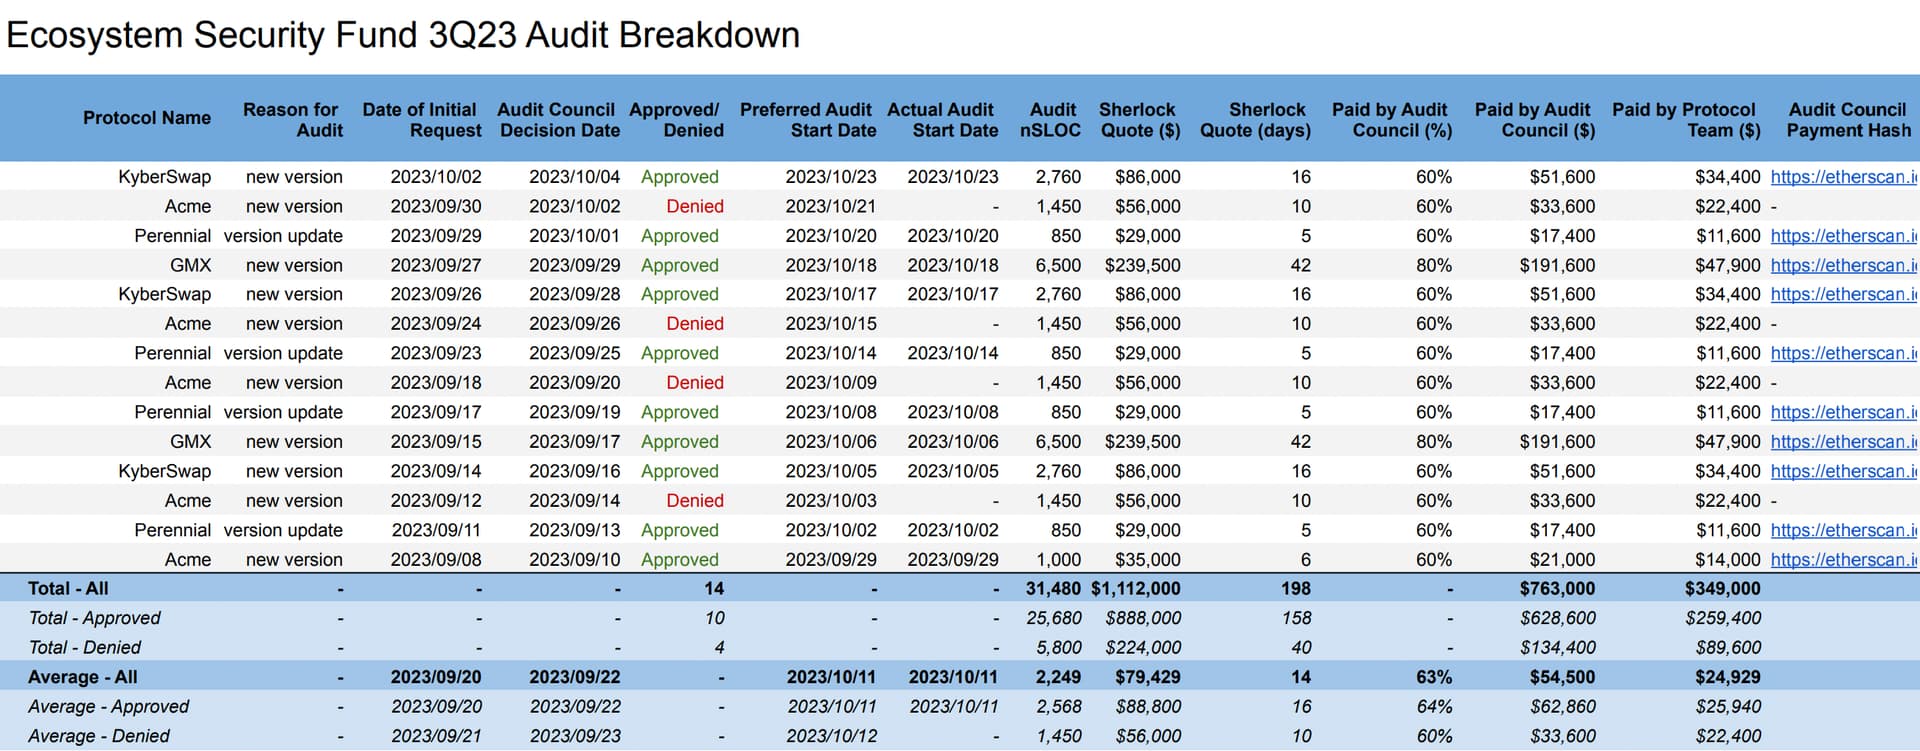Click etherscan link for Perennial requested 2023/09/23

[x=1845, y=353]
